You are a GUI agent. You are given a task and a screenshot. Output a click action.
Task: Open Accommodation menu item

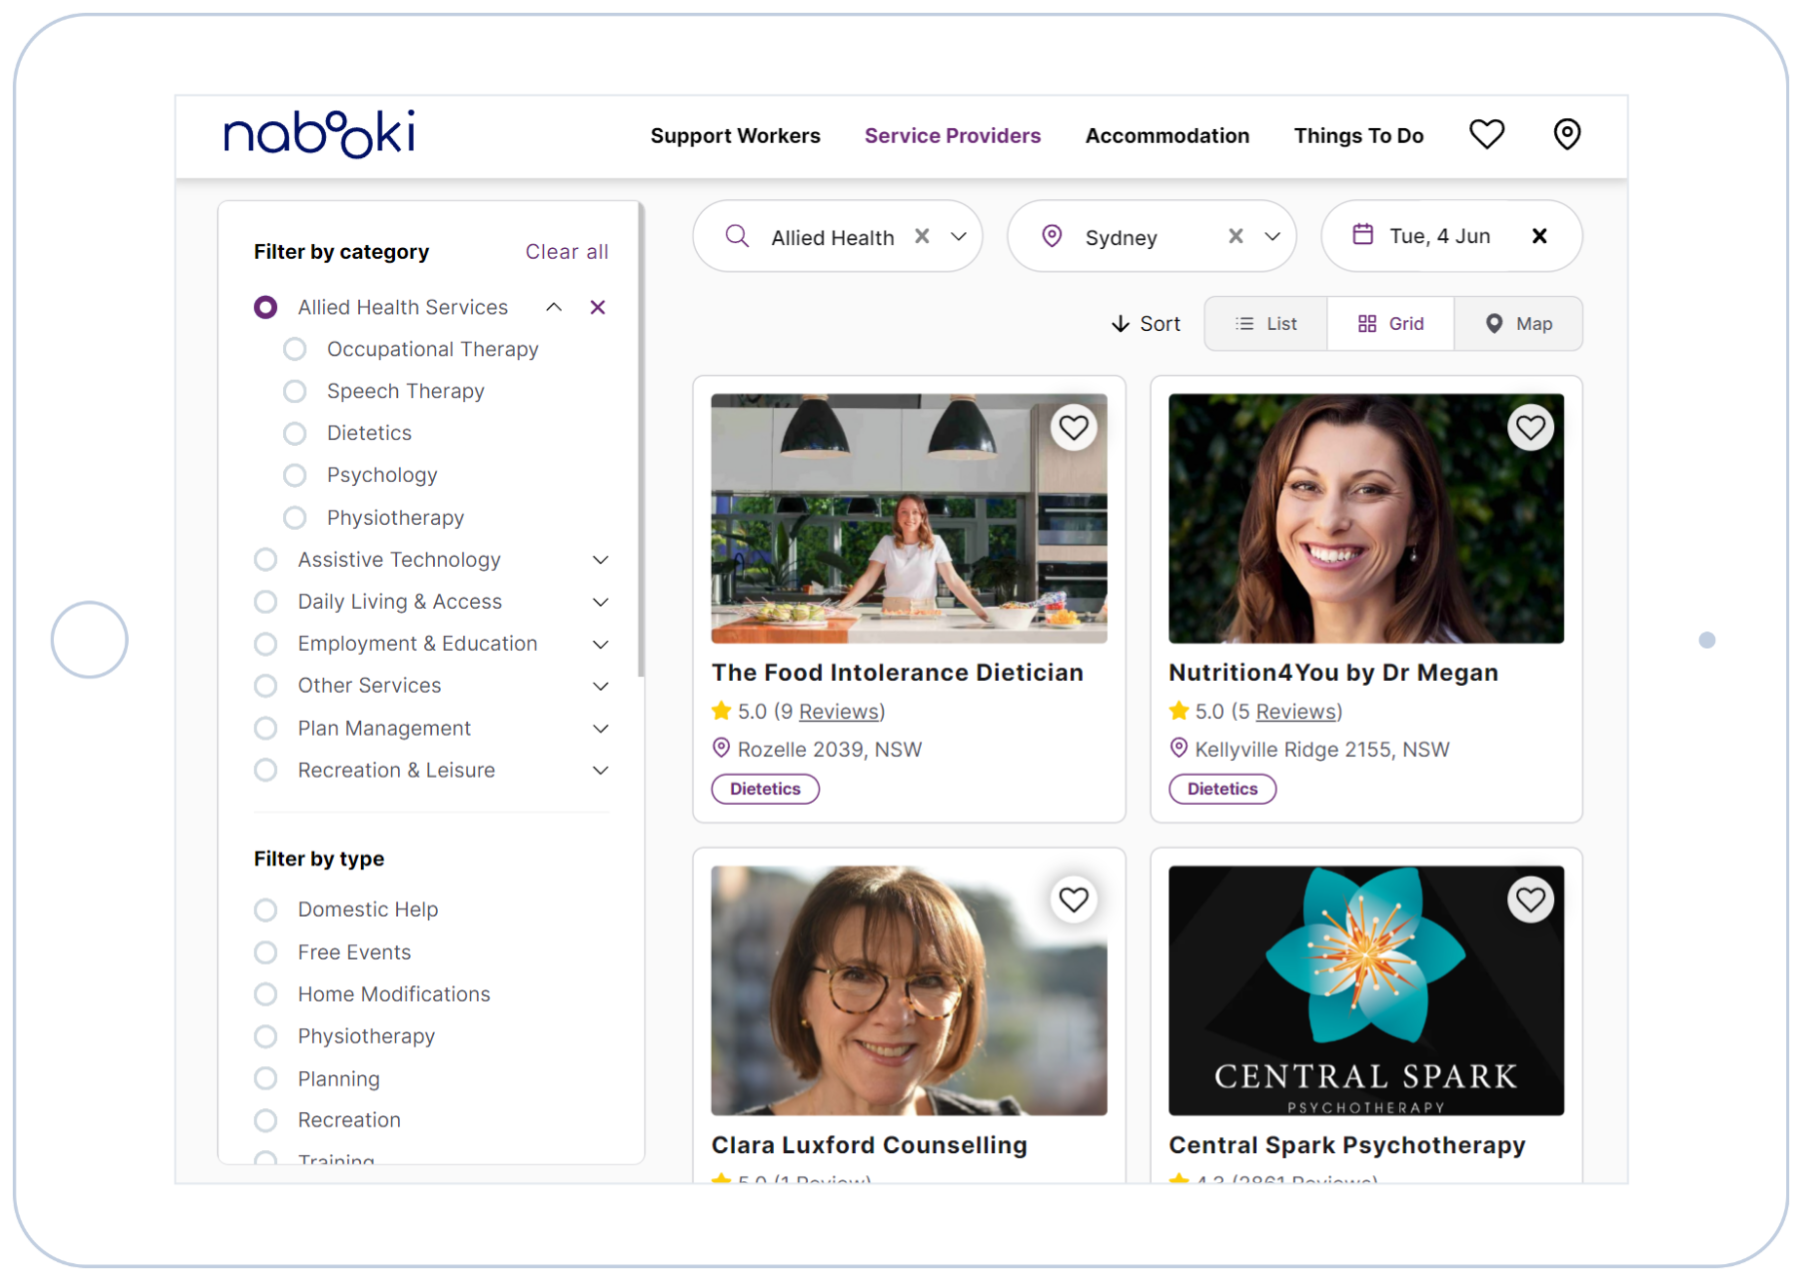click(1167, 136)
